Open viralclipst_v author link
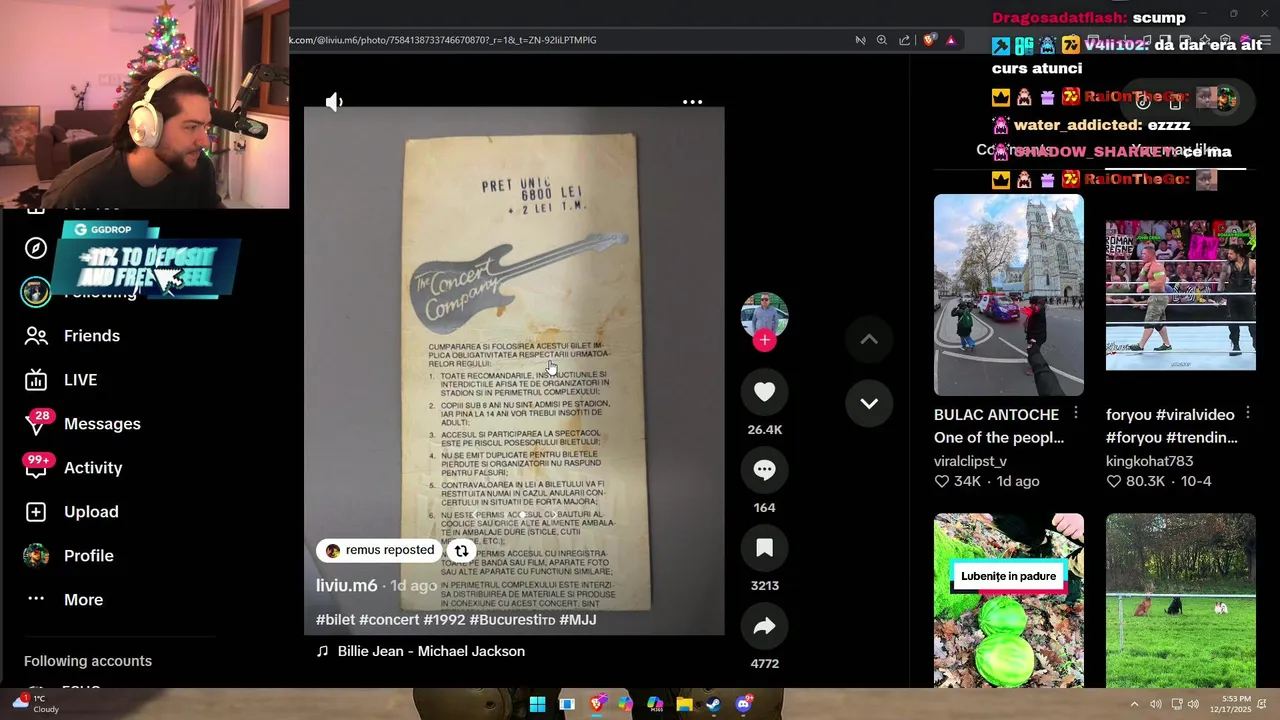 click(970, 461)
